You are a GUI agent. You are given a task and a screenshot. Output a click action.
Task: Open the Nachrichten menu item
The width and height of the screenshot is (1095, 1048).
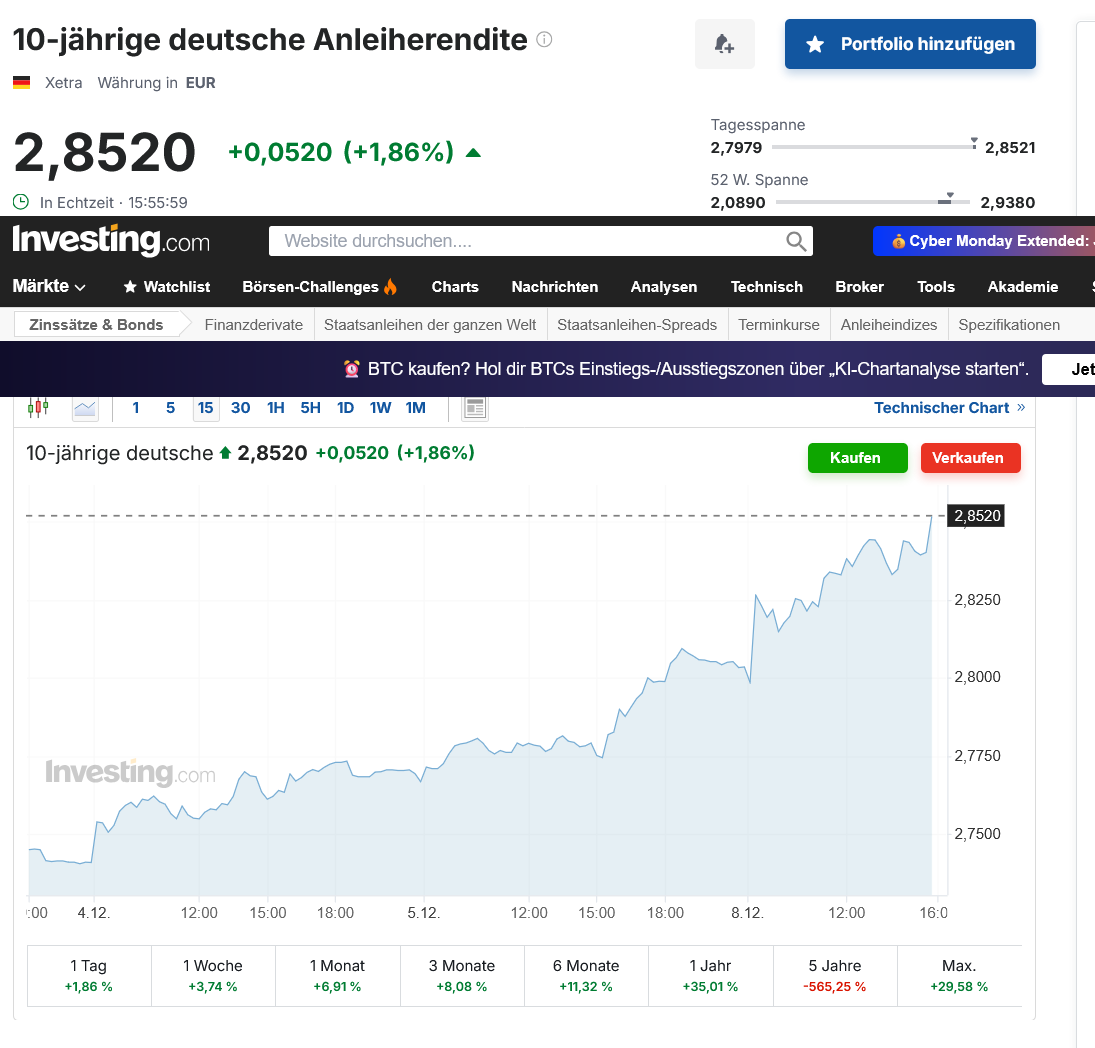click(x=554, y=287)
